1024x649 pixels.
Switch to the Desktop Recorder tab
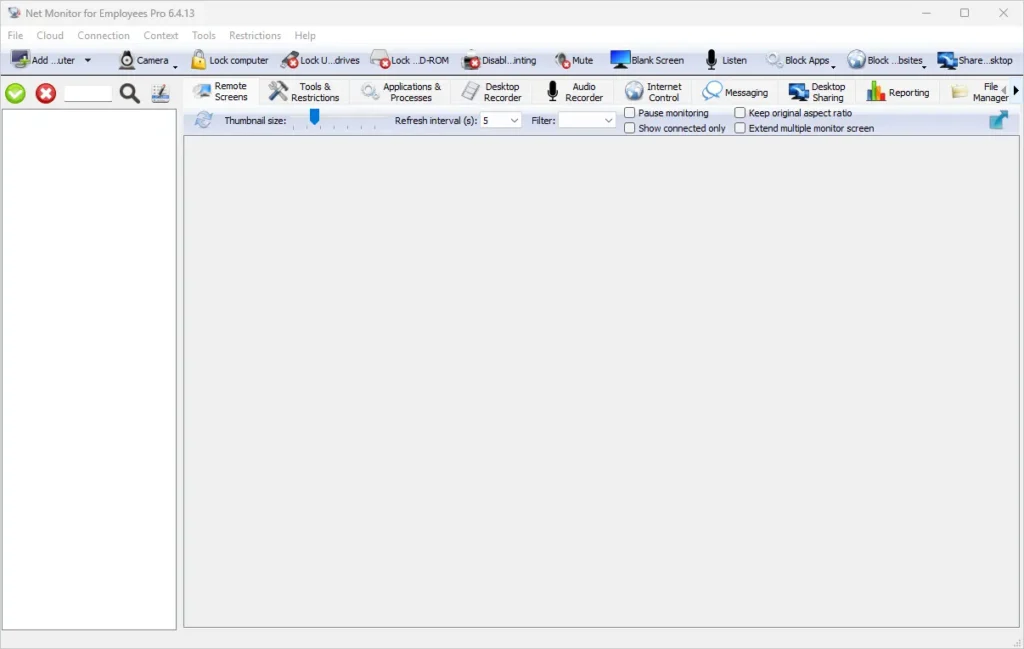pyautogui.click(x=490, y=91)
